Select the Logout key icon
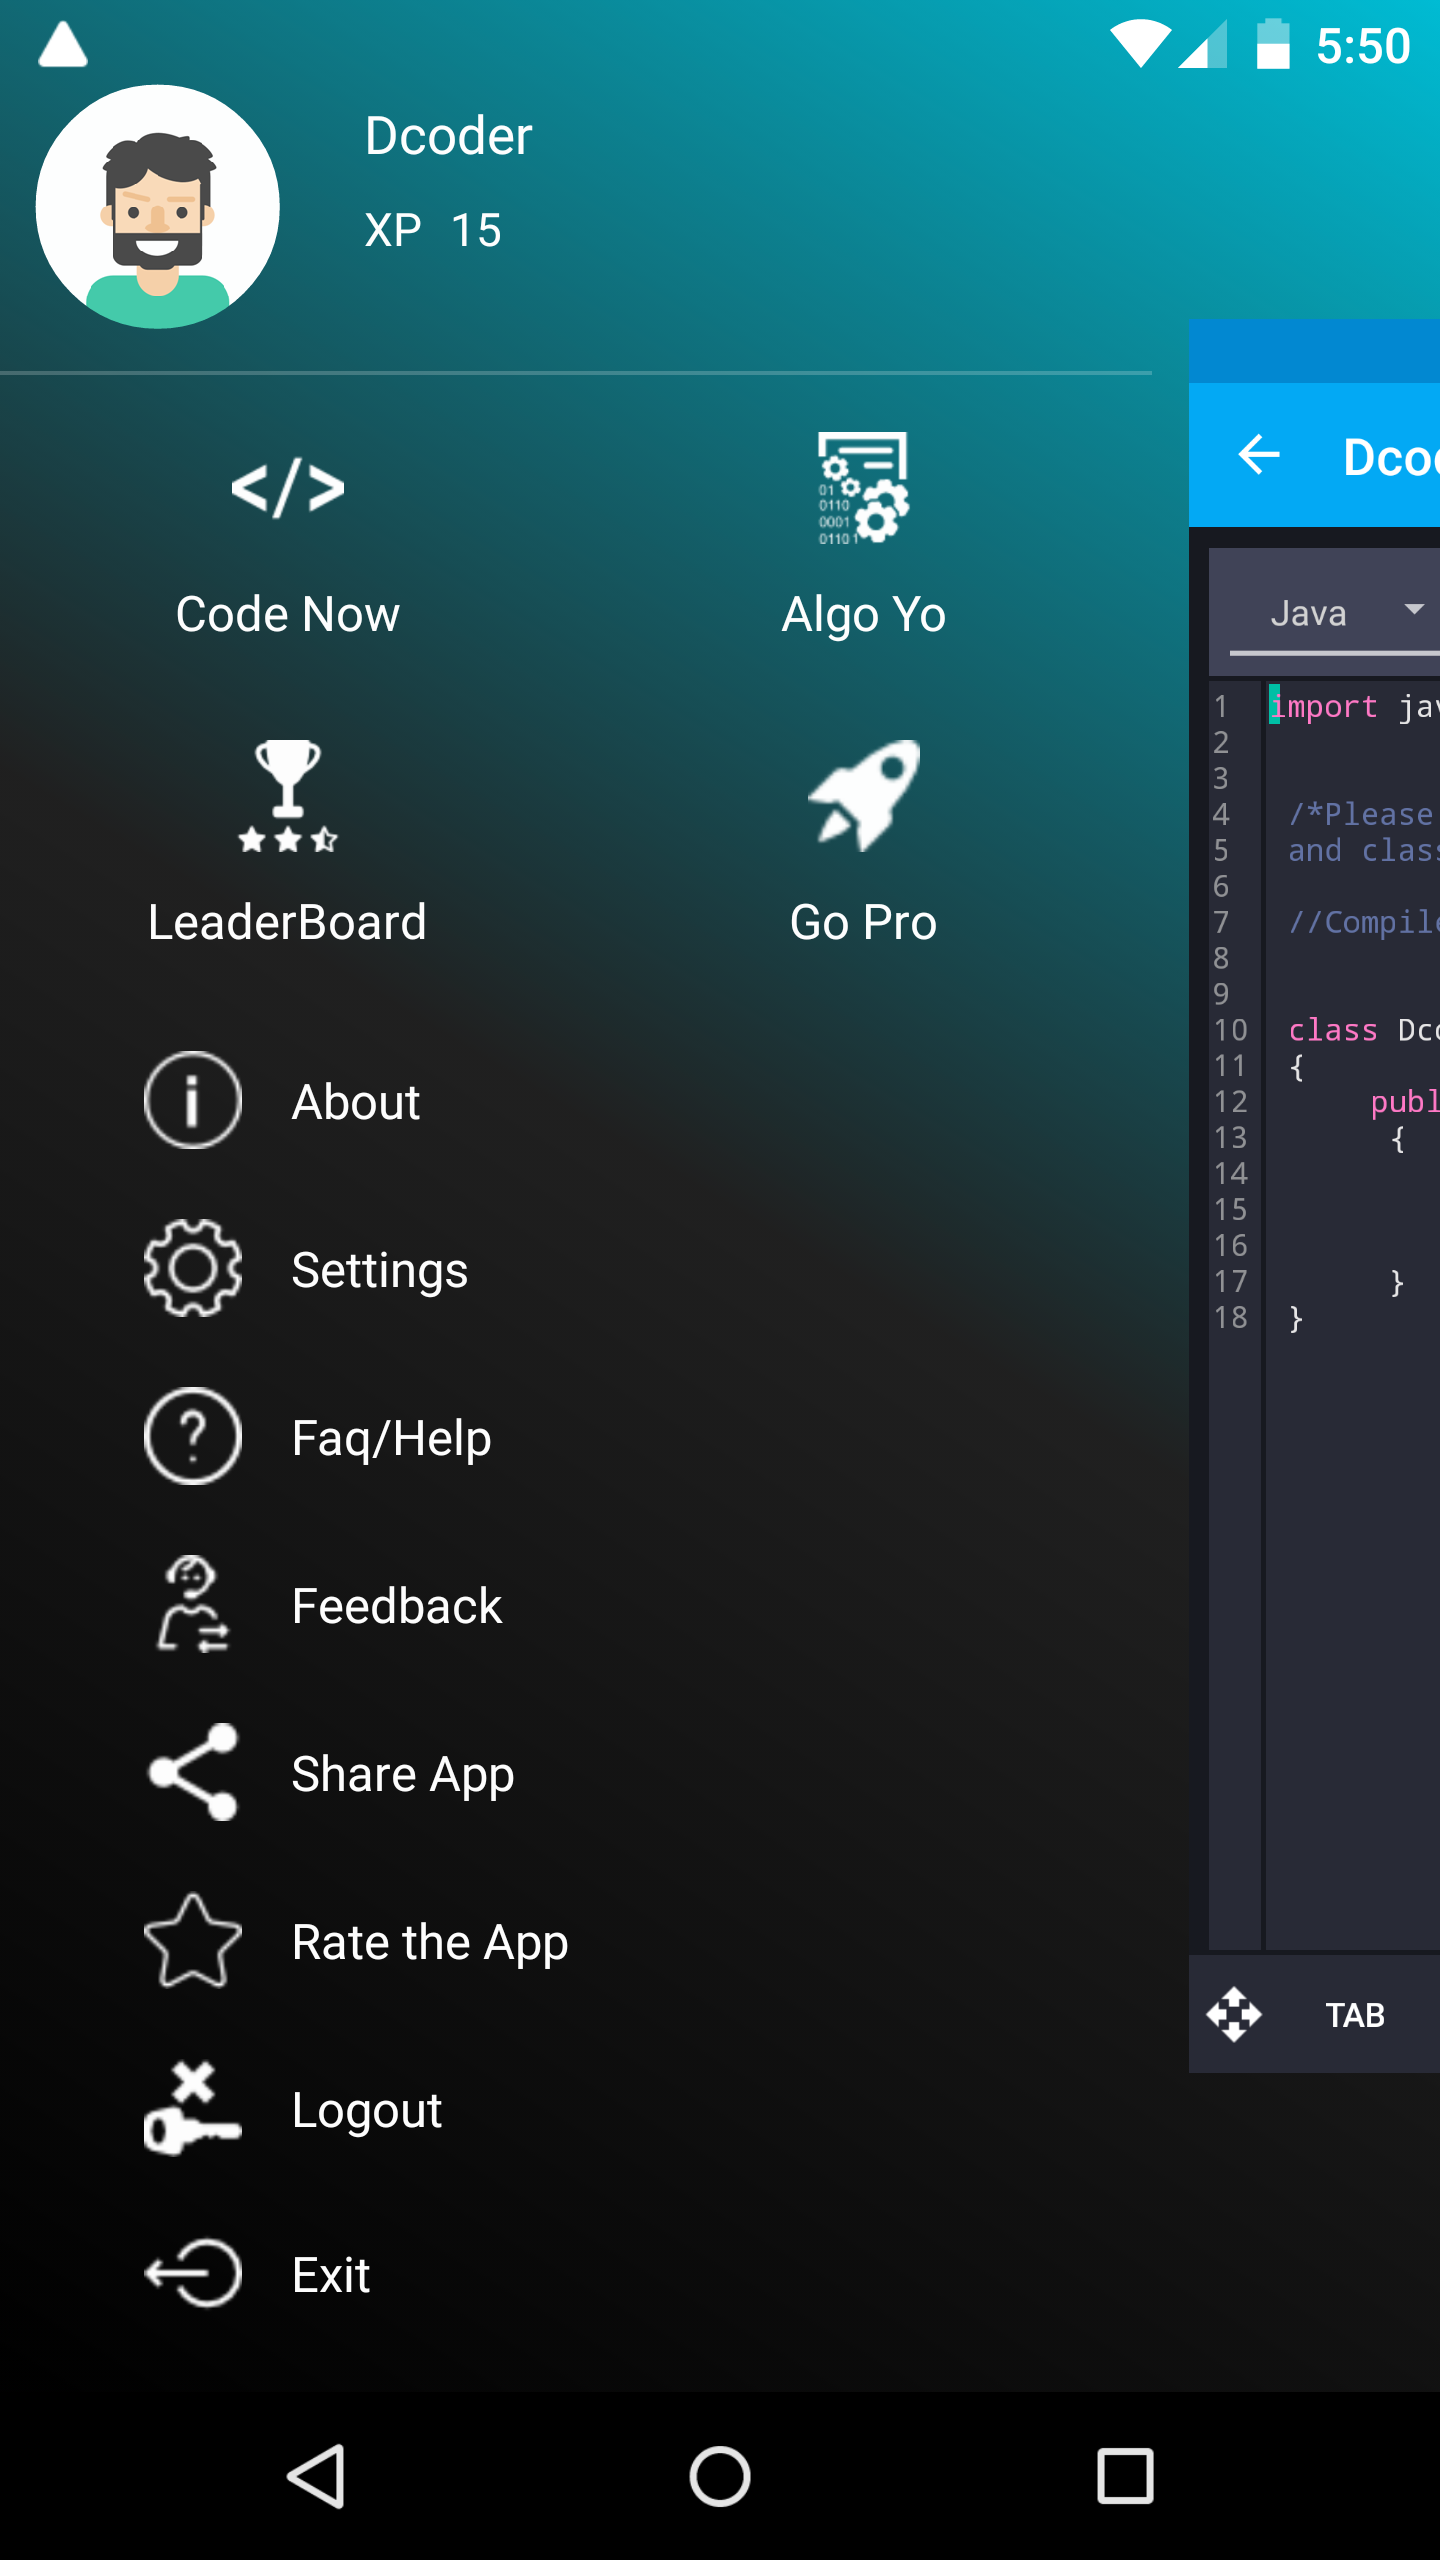Screen dimensions: 1440x2560 pyautogui.click(x=193, y=2108)
